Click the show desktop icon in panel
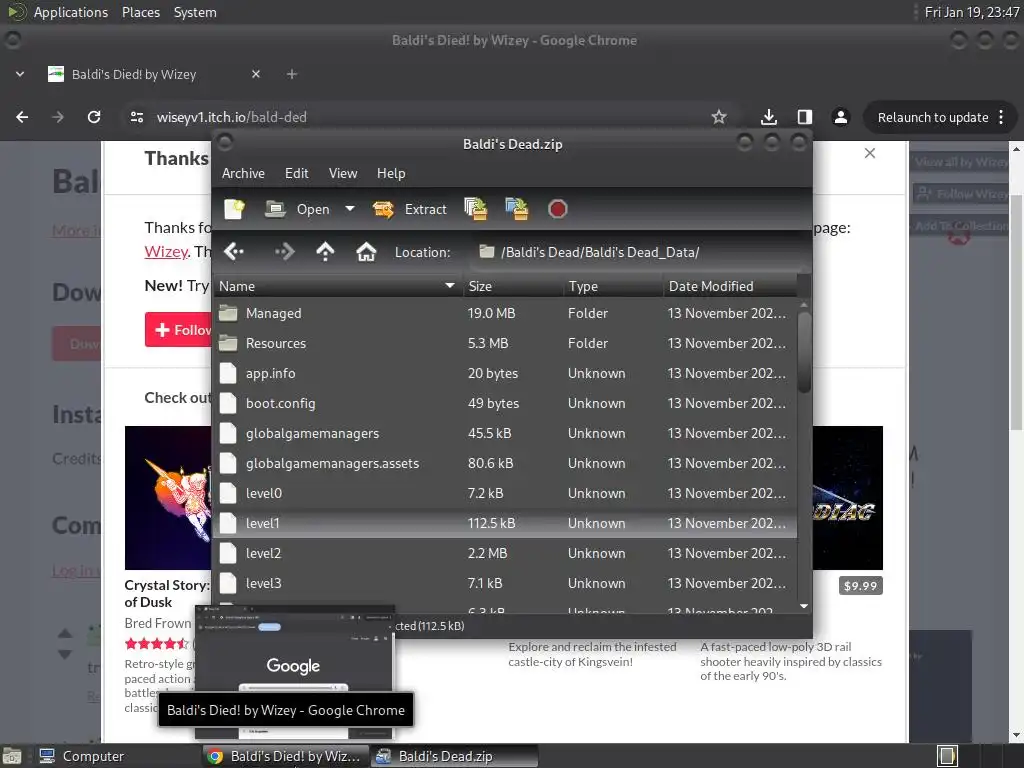1024x768 pixels. 12,756
